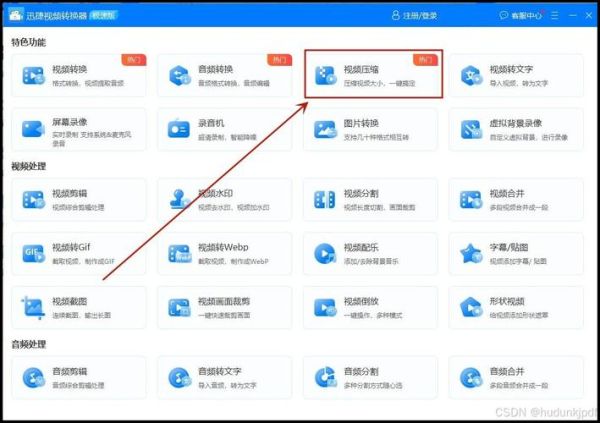Open the 字幕/贴图 star icon
This screenshot has height=423, width=600.
[471, 254]
